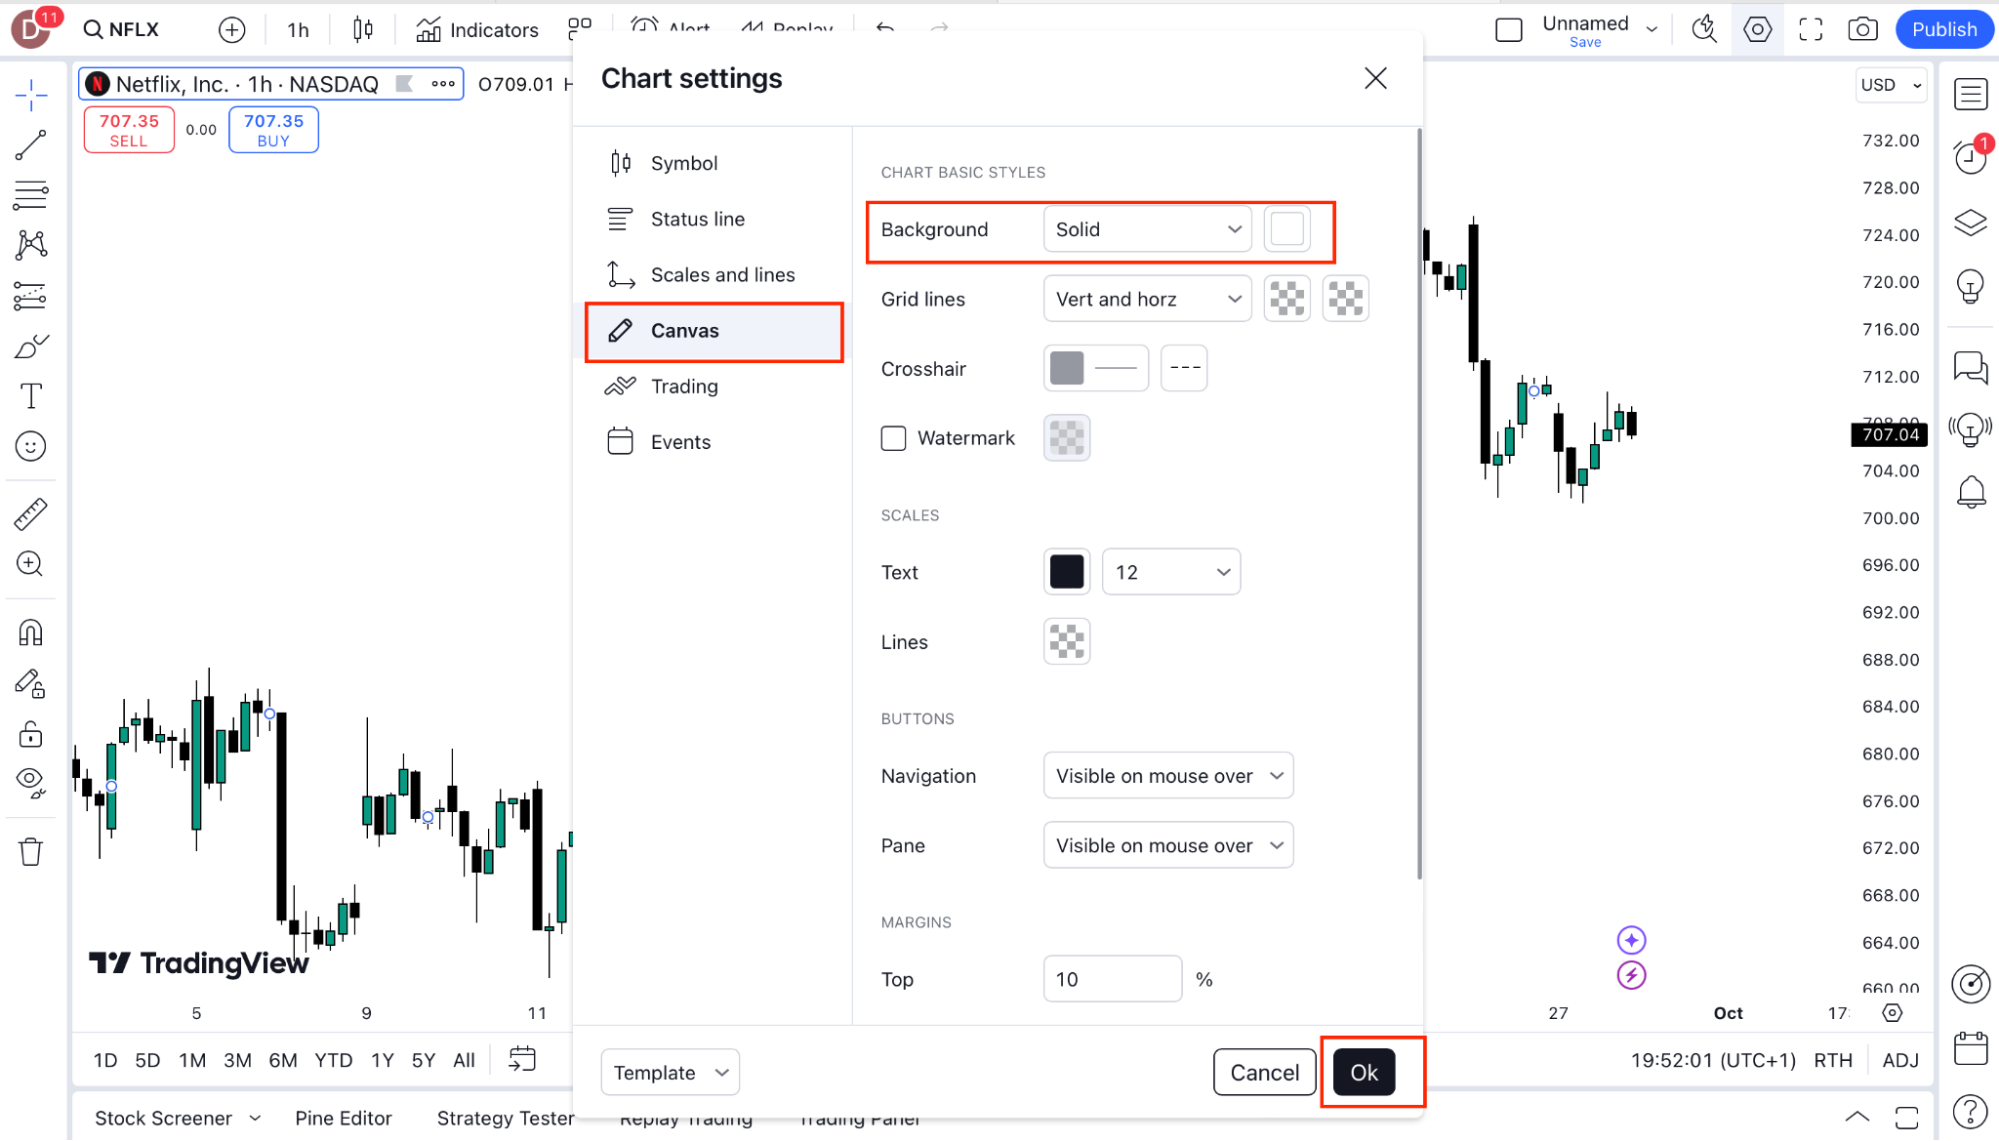Open emoji icons tool

pyautogui.click(x=31, y=446)
